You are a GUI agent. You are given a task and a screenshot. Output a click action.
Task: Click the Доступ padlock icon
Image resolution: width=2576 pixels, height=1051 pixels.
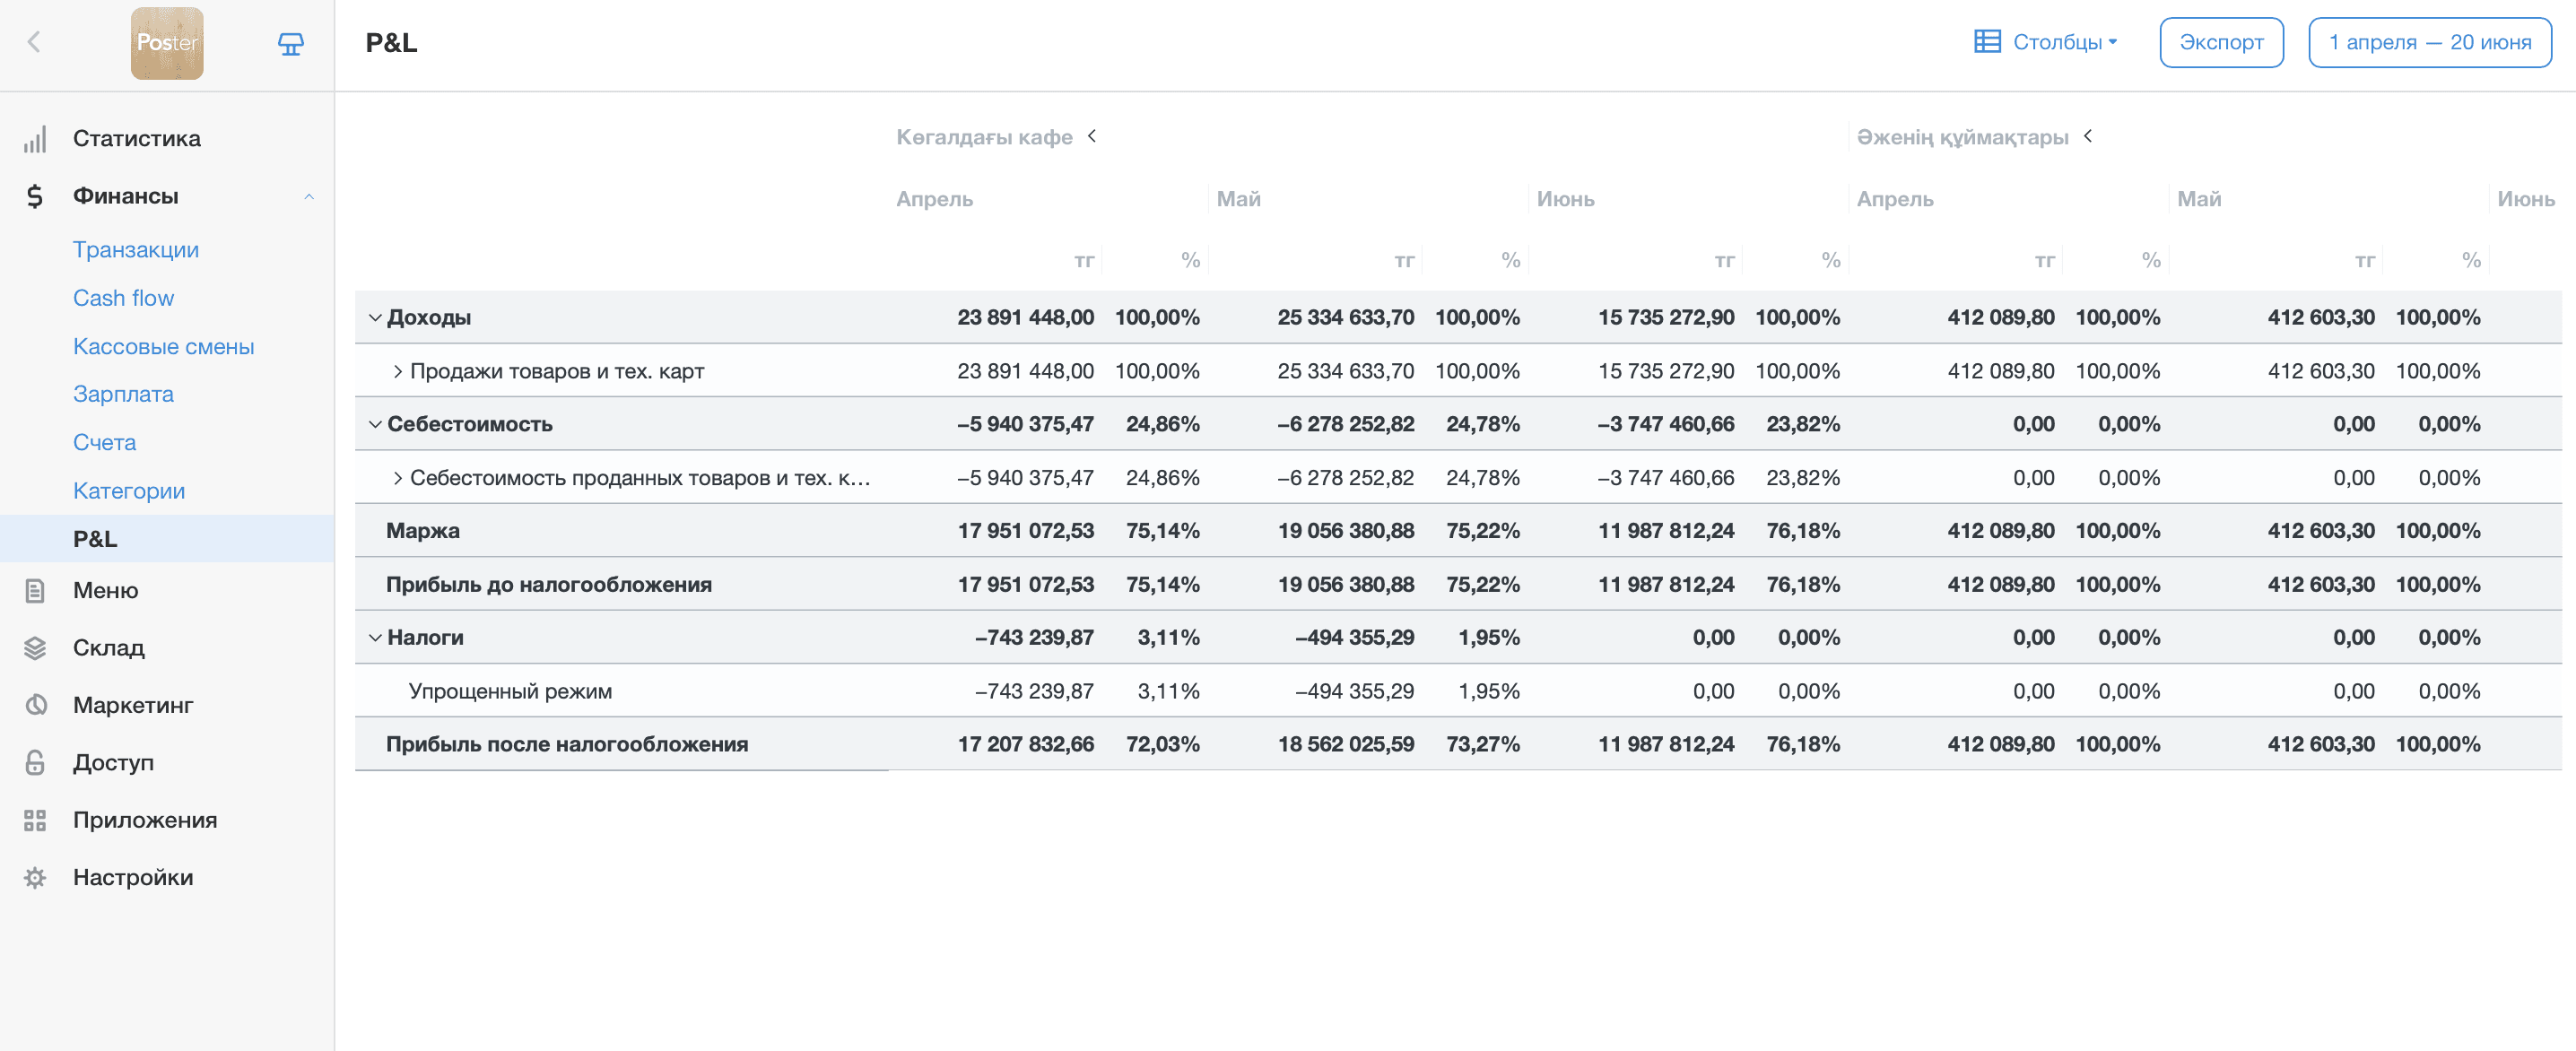coord(35,762)
